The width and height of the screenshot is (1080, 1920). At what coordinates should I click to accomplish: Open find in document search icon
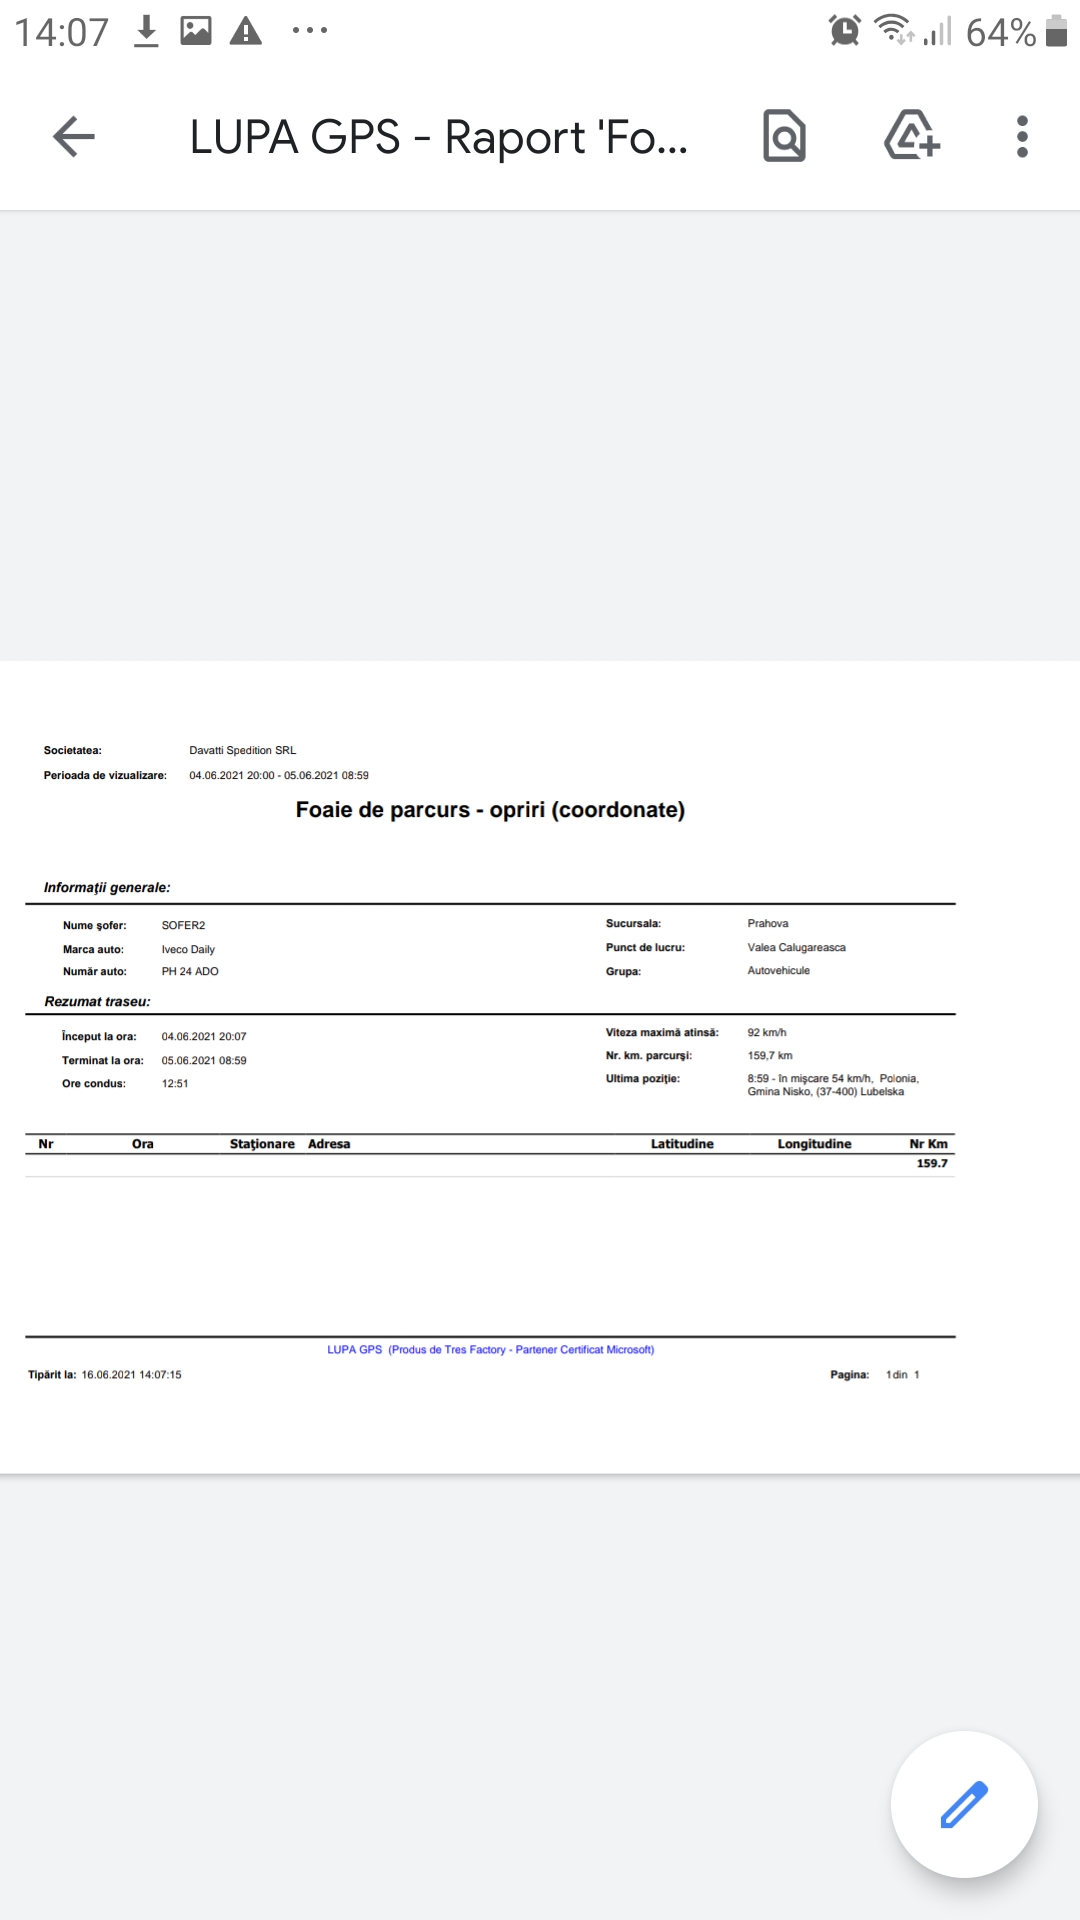(784, 136)
